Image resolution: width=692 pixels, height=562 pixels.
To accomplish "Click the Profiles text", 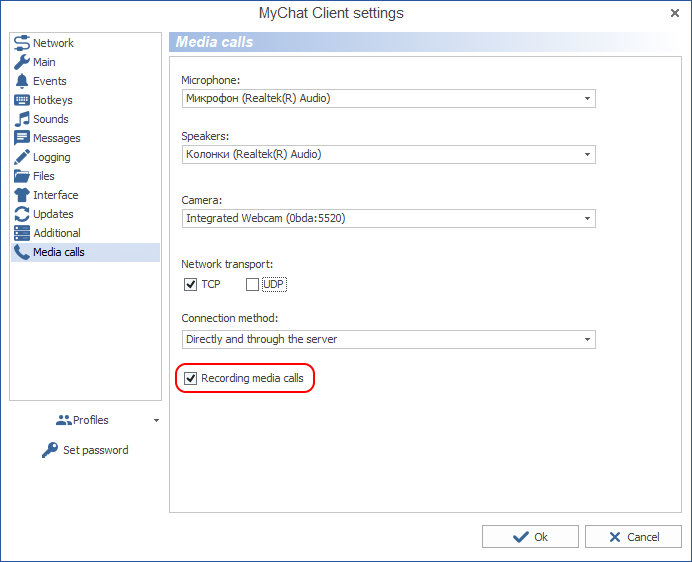I will (90, 420).
